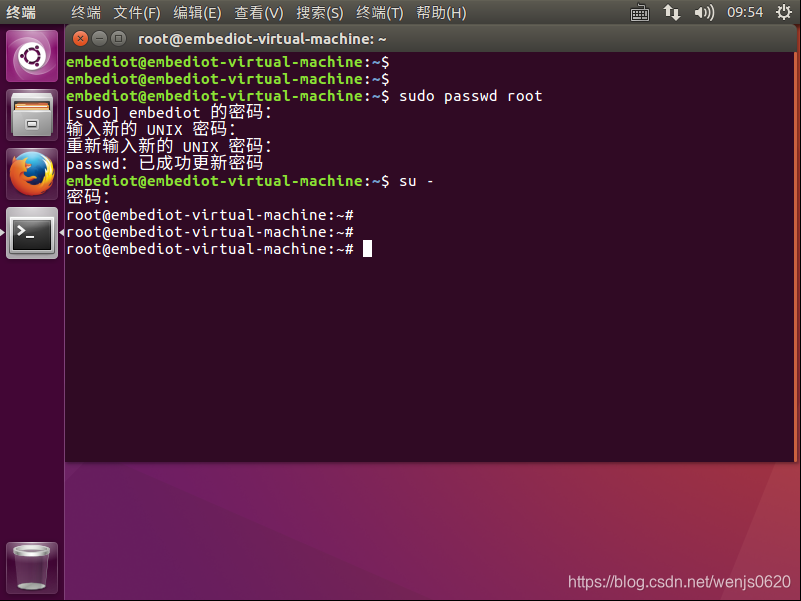Open the 搜索(S) menu

tap(320, 13)
